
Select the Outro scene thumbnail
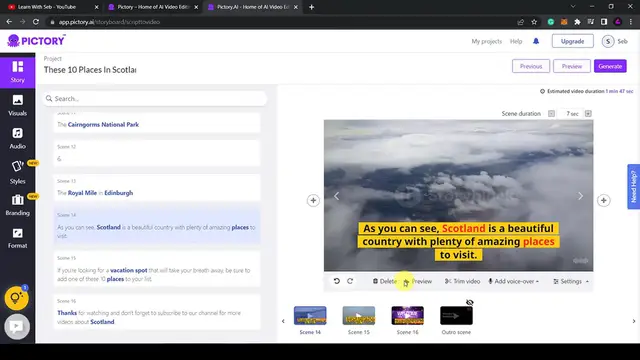point(456,316)
